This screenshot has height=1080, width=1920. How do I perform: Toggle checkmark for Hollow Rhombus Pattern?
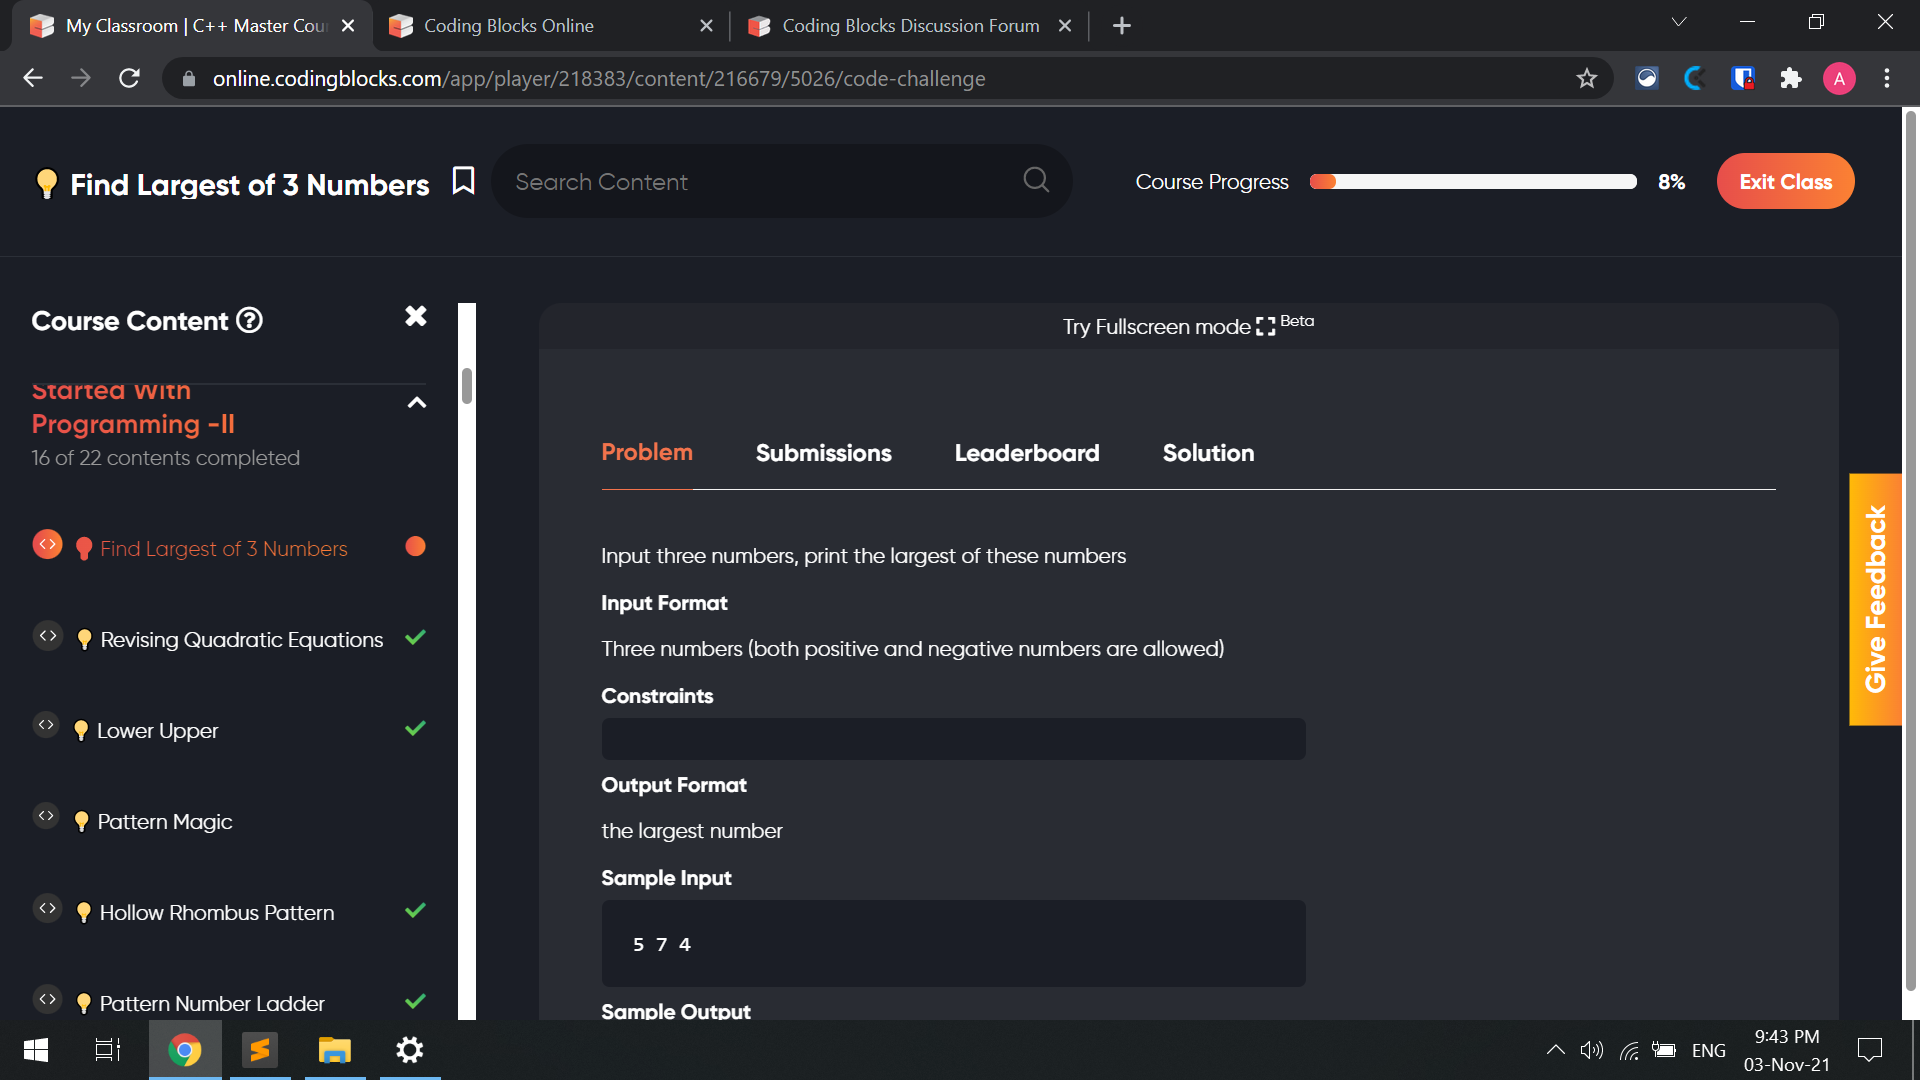(415, 910)
